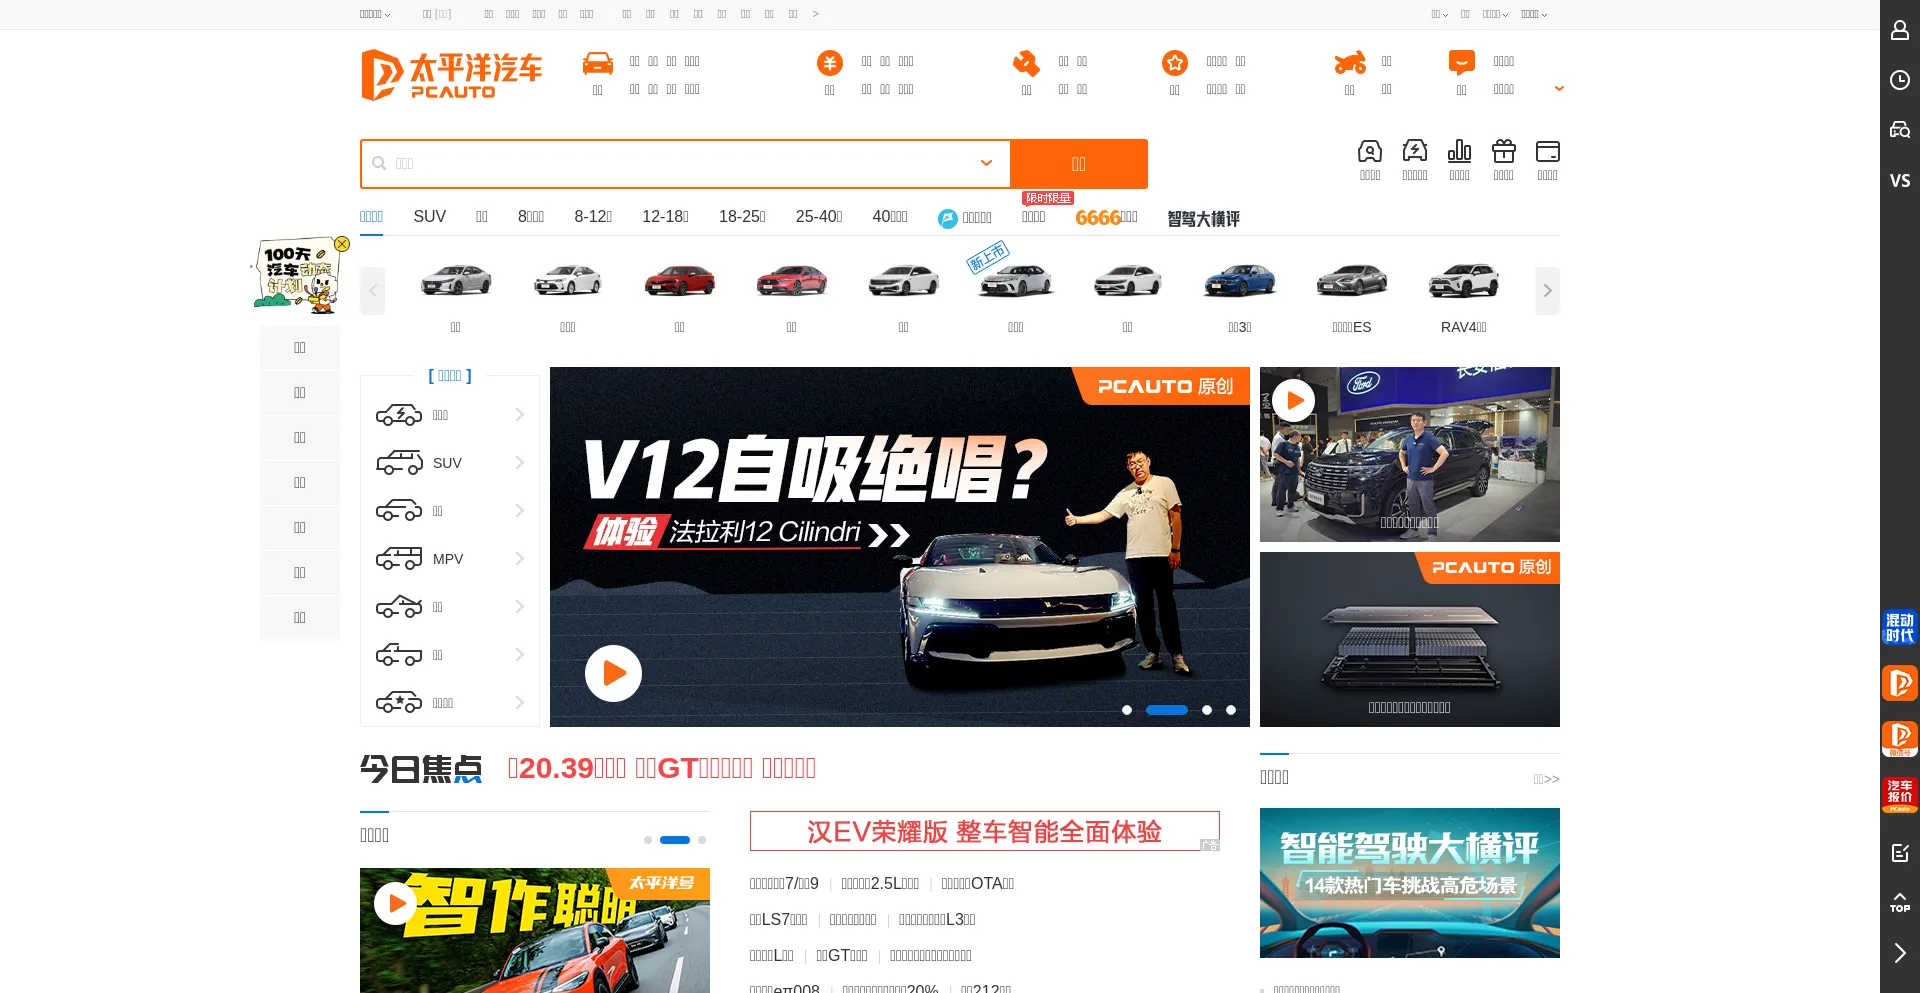Screen dimensions: 1920x993
Task: Open the rightmost dropdown in the top bar
Action: pyautogui.click(x=1534, y=14)
